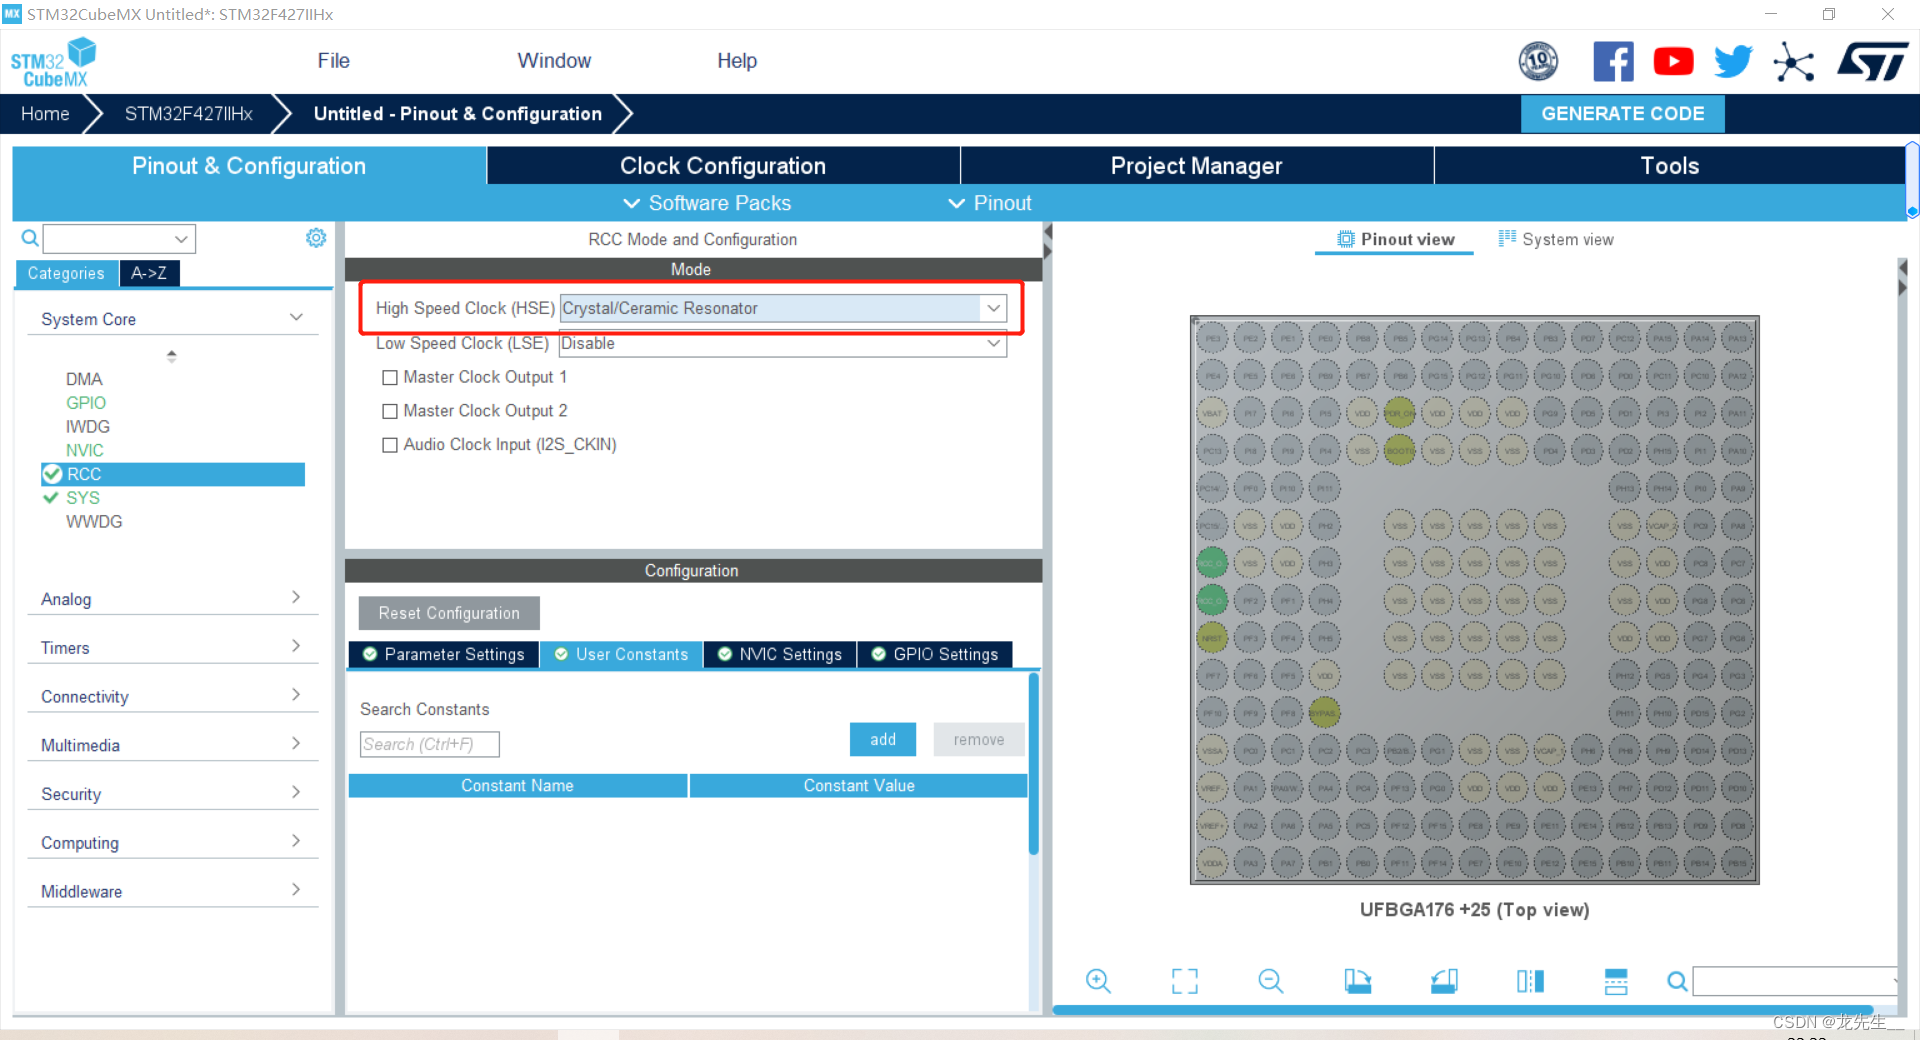Open the GPIO Settings tab
The width and height of the screenshot is (1920, 1040).
pyautogui.click(x=935, y=654)
